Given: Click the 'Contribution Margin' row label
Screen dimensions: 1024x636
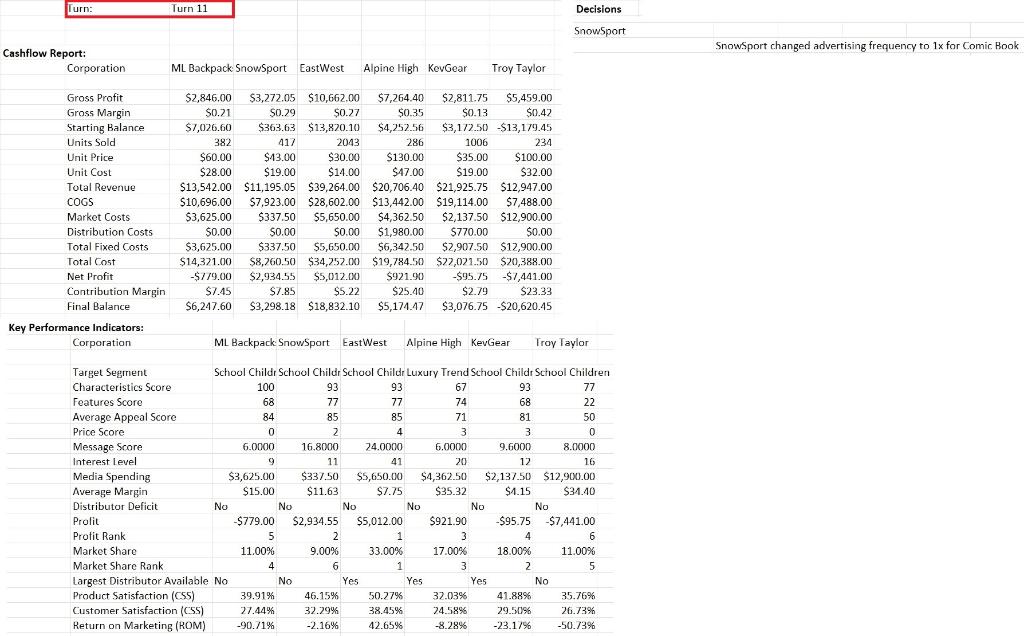Looking at the screenshot, I should click(116, 292).
